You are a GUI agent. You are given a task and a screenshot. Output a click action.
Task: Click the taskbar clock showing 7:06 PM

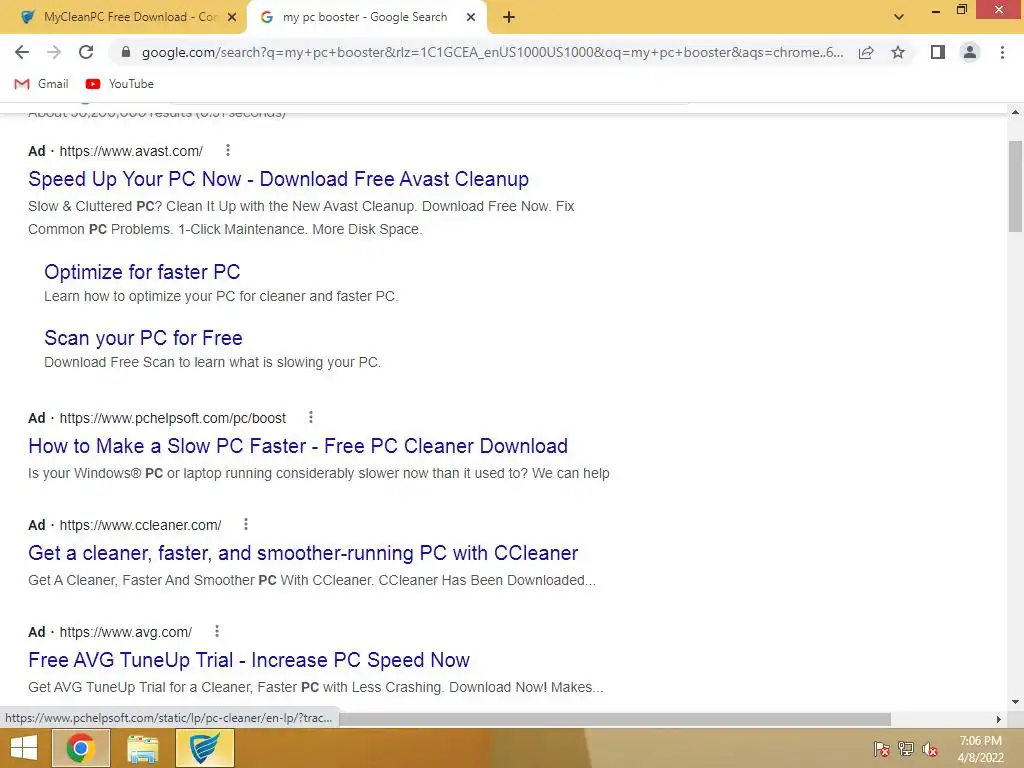pyautogui.click(x=980, y=749)
